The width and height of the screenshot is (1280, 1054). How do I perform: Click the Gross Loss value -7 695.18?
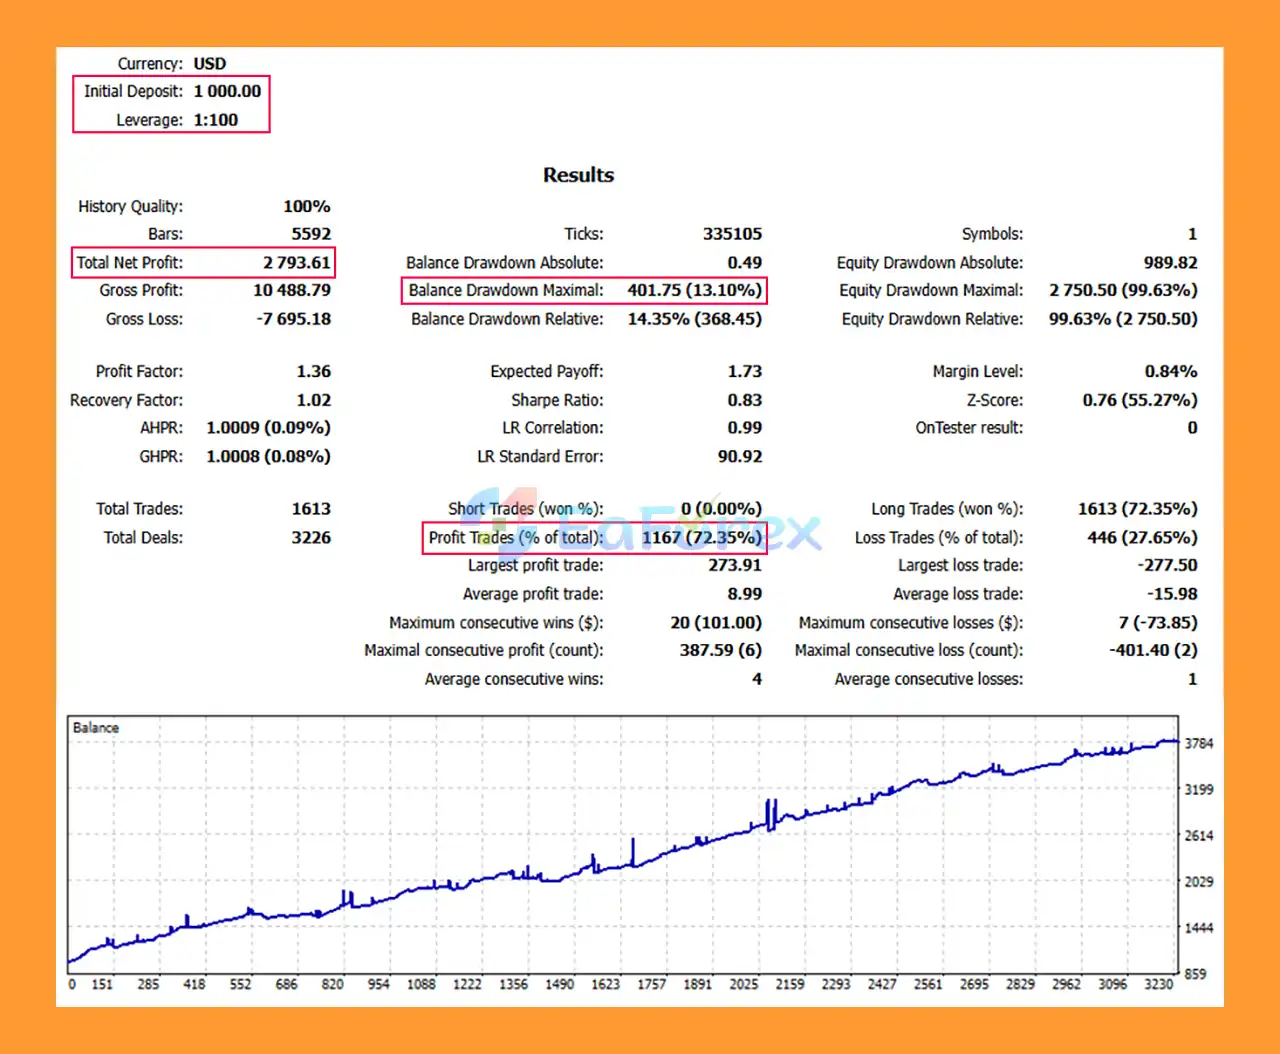click(x=293, y=319)
